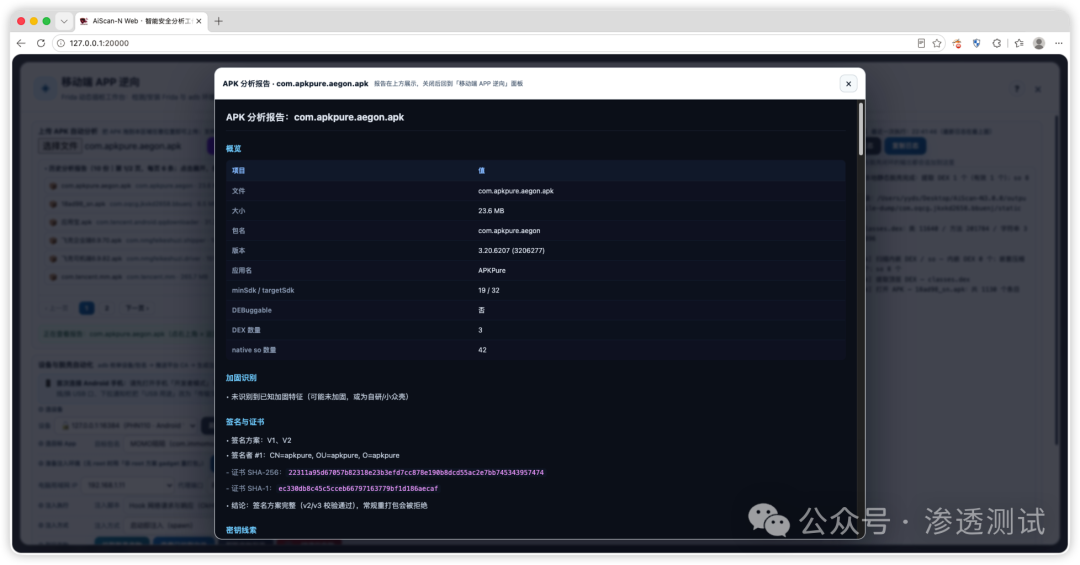The height and width of the screenshot is (565, 1080).
Task: Click the report dialog's vertical scrollbar thumb
Action: coord(860,128)
